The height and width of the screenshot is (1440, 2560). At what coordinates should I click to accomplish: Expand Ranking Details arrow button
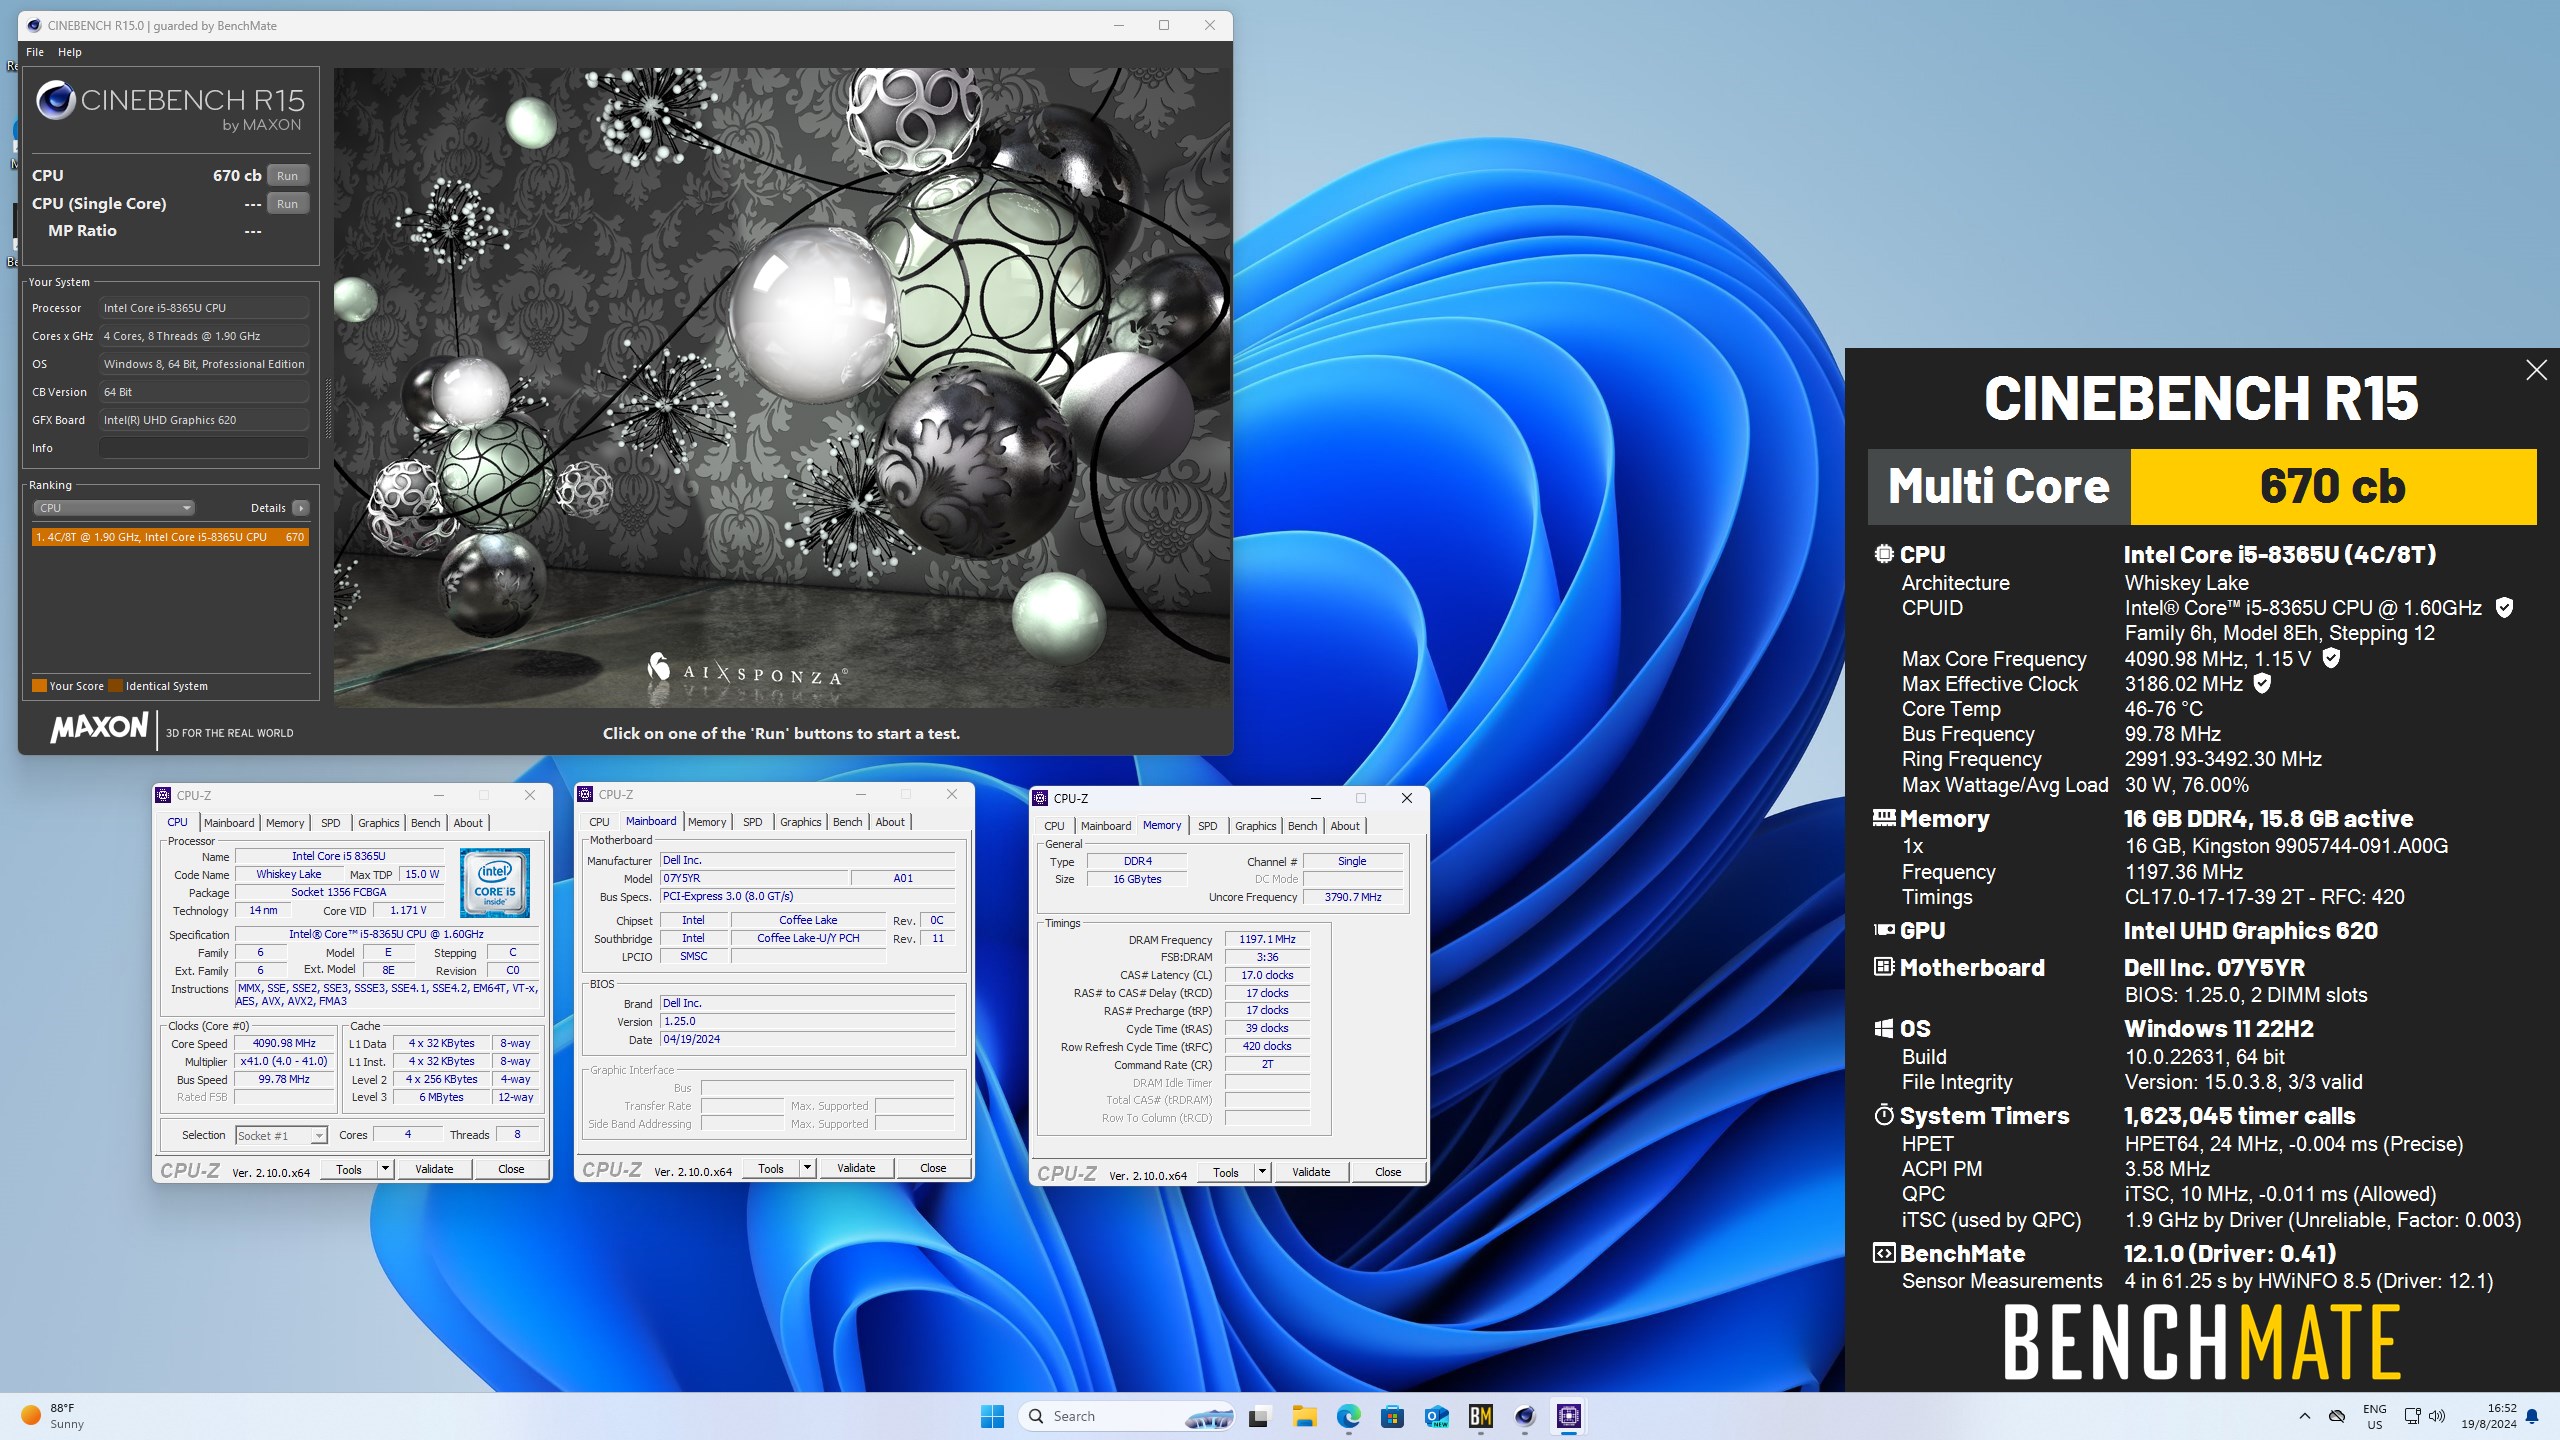(300, 508)
